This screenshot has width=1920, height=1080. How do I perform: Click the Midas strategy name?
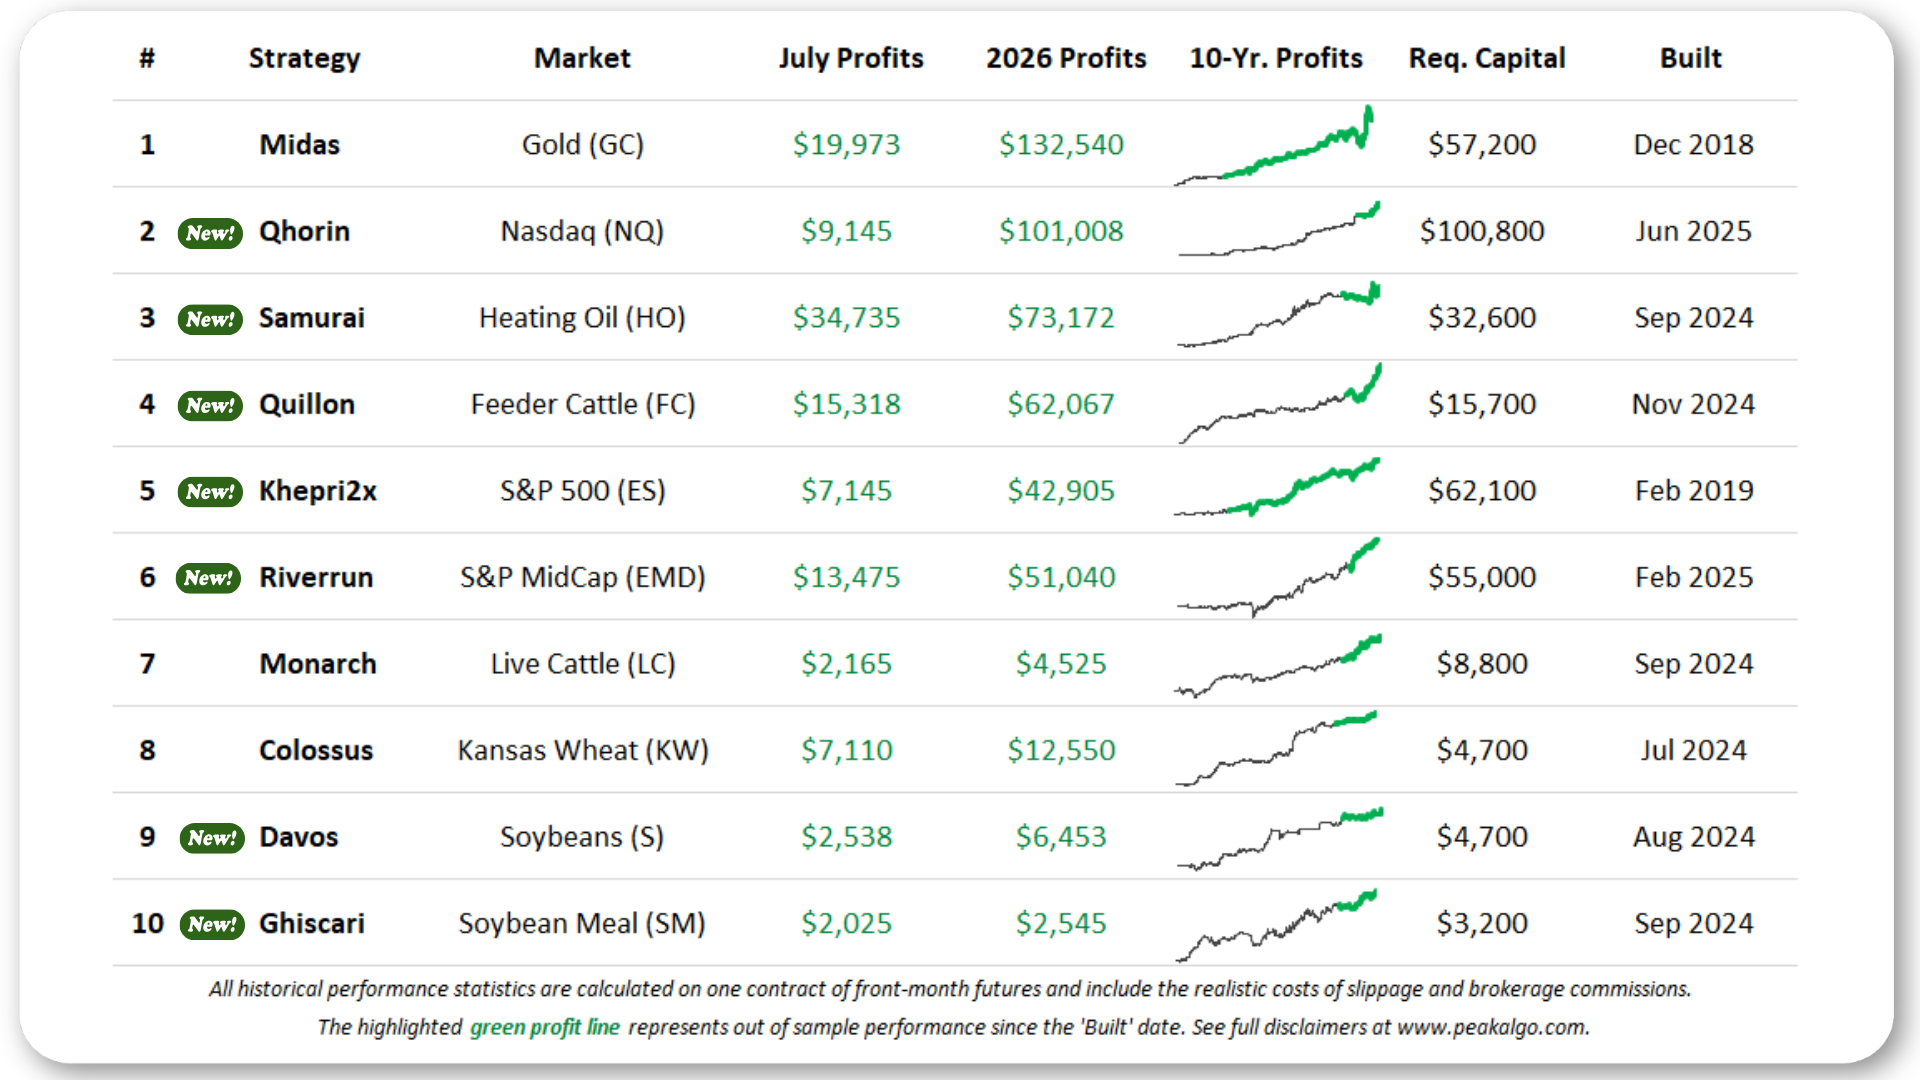[299, 145]
